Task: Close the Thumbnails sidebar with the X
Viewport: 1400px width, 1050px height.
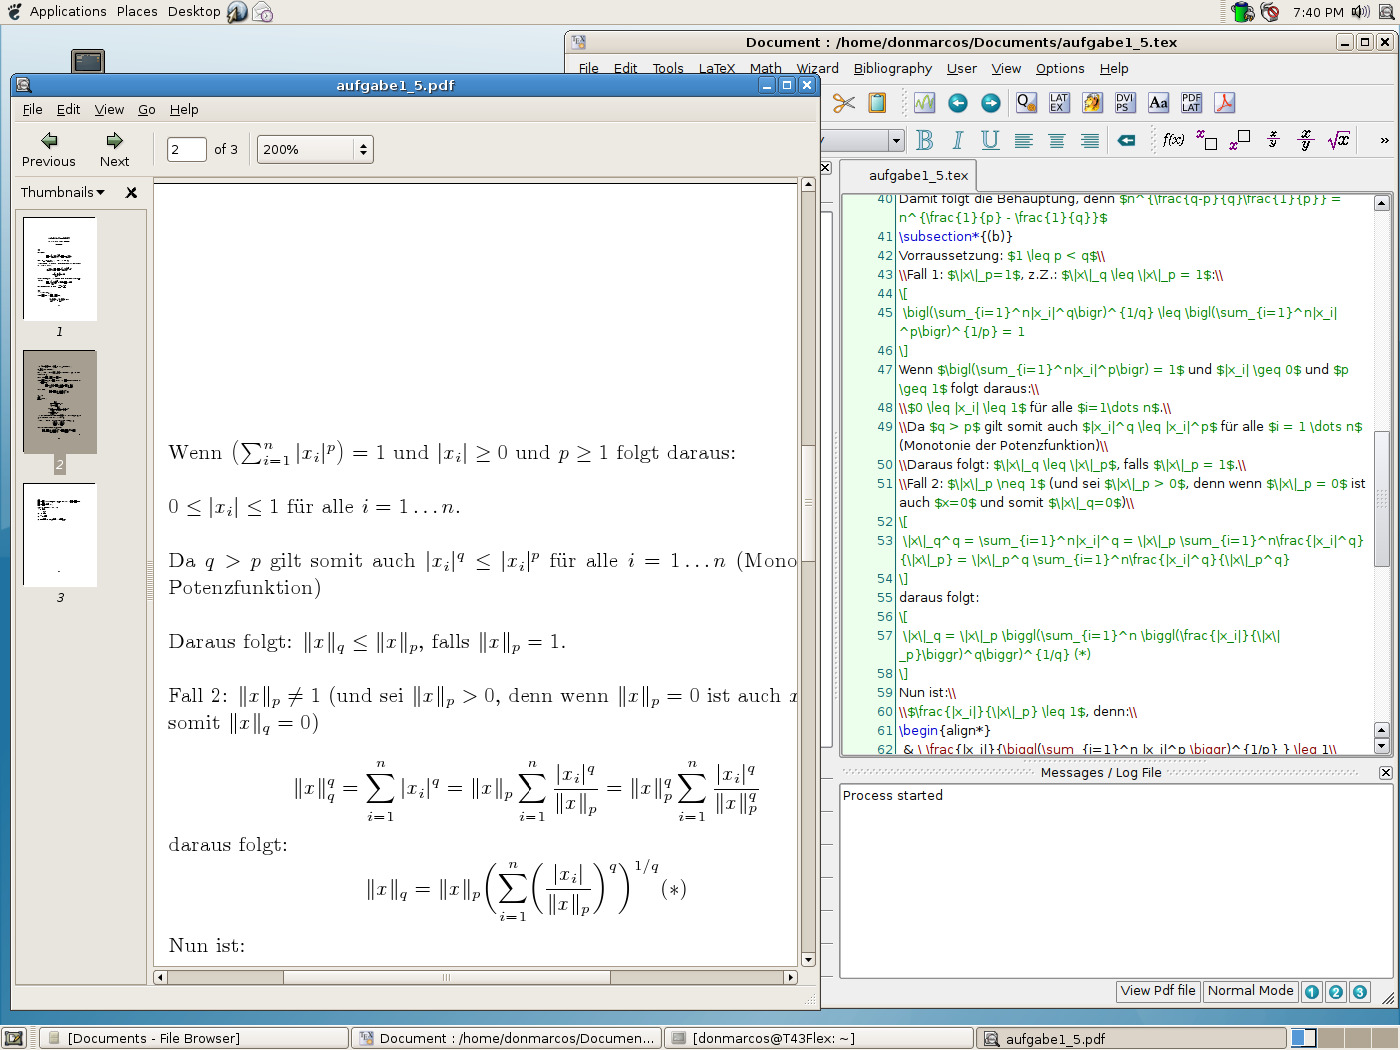Action: [131, 192]
